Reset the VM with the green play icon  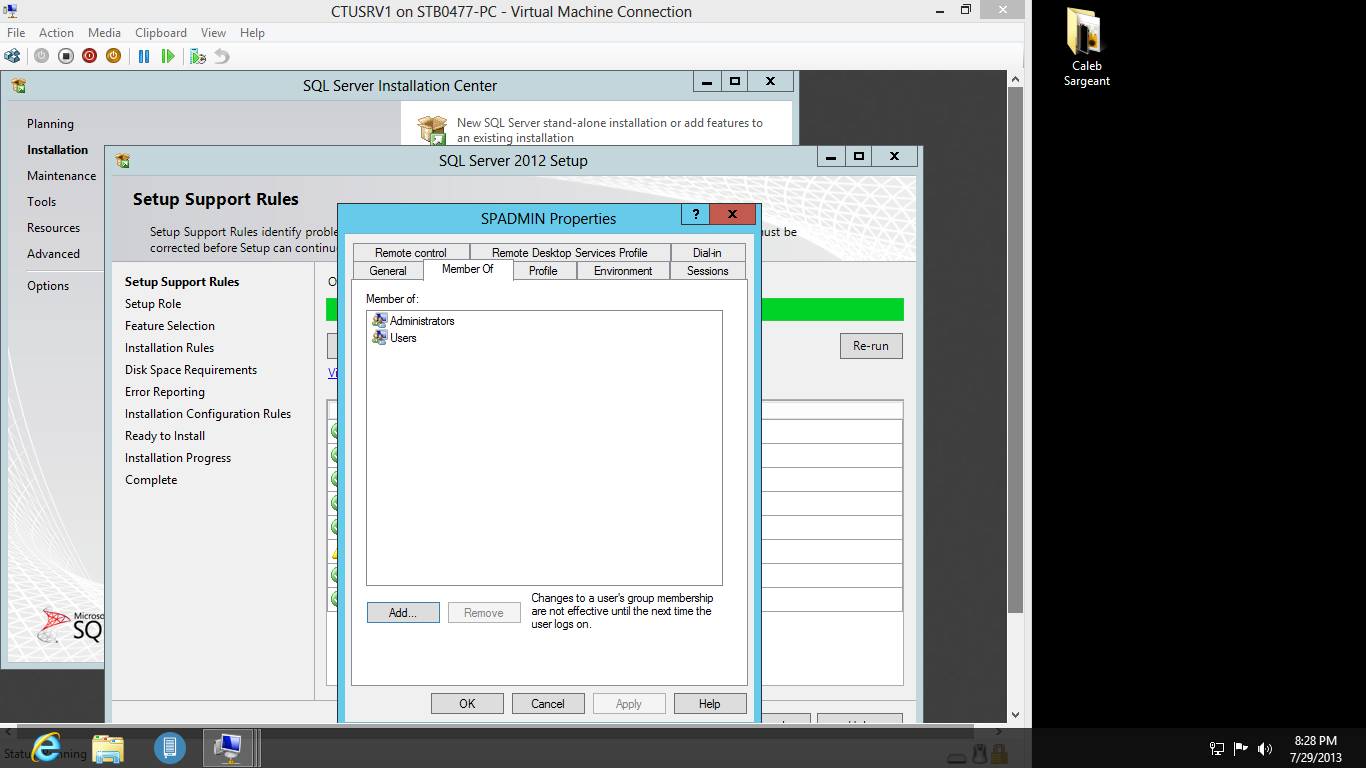[x=168, y=56]
